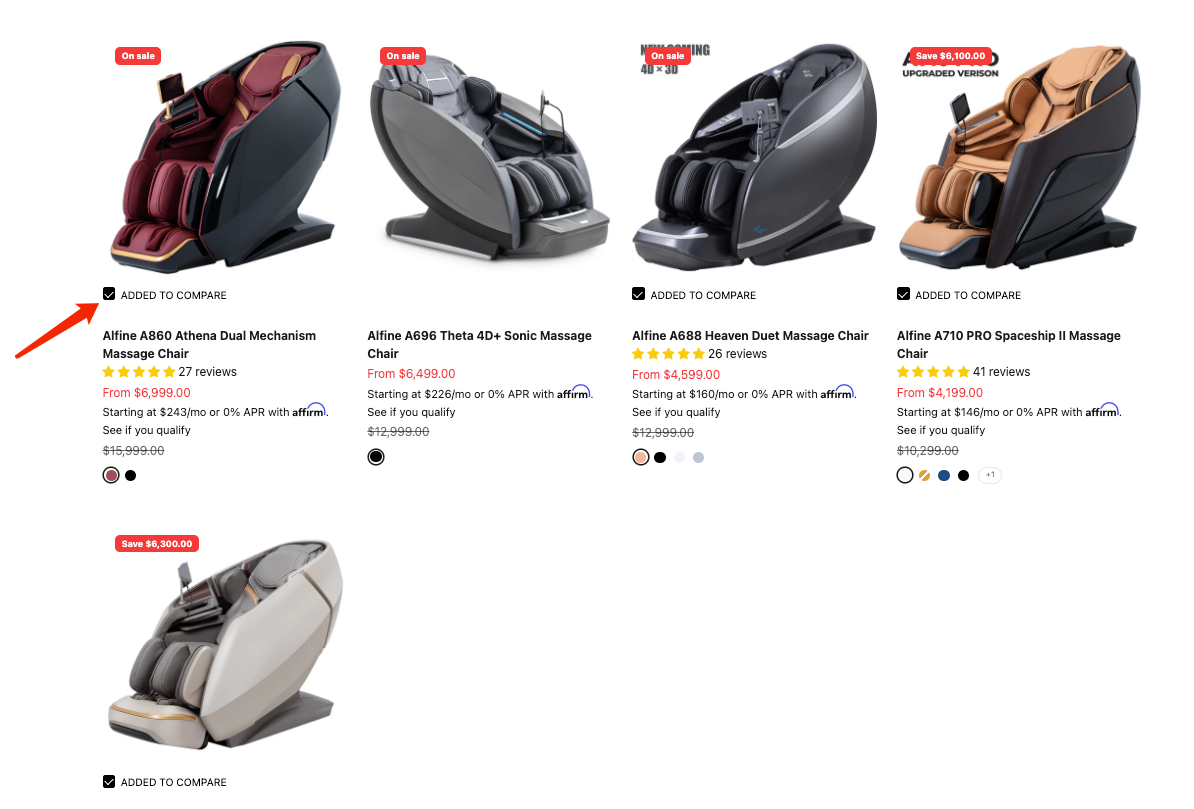Uncheck compare for the beige chair in second row
Screen dimensions: 1194x809
coord(109,782)
